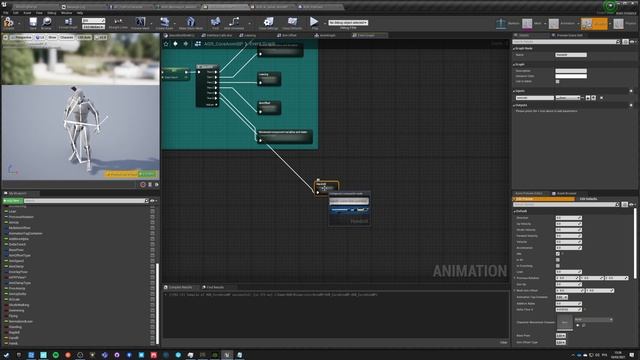Open the viewport Show dropdown
Image resolution: width=640 pixels, height=360 pixels.
52,37
